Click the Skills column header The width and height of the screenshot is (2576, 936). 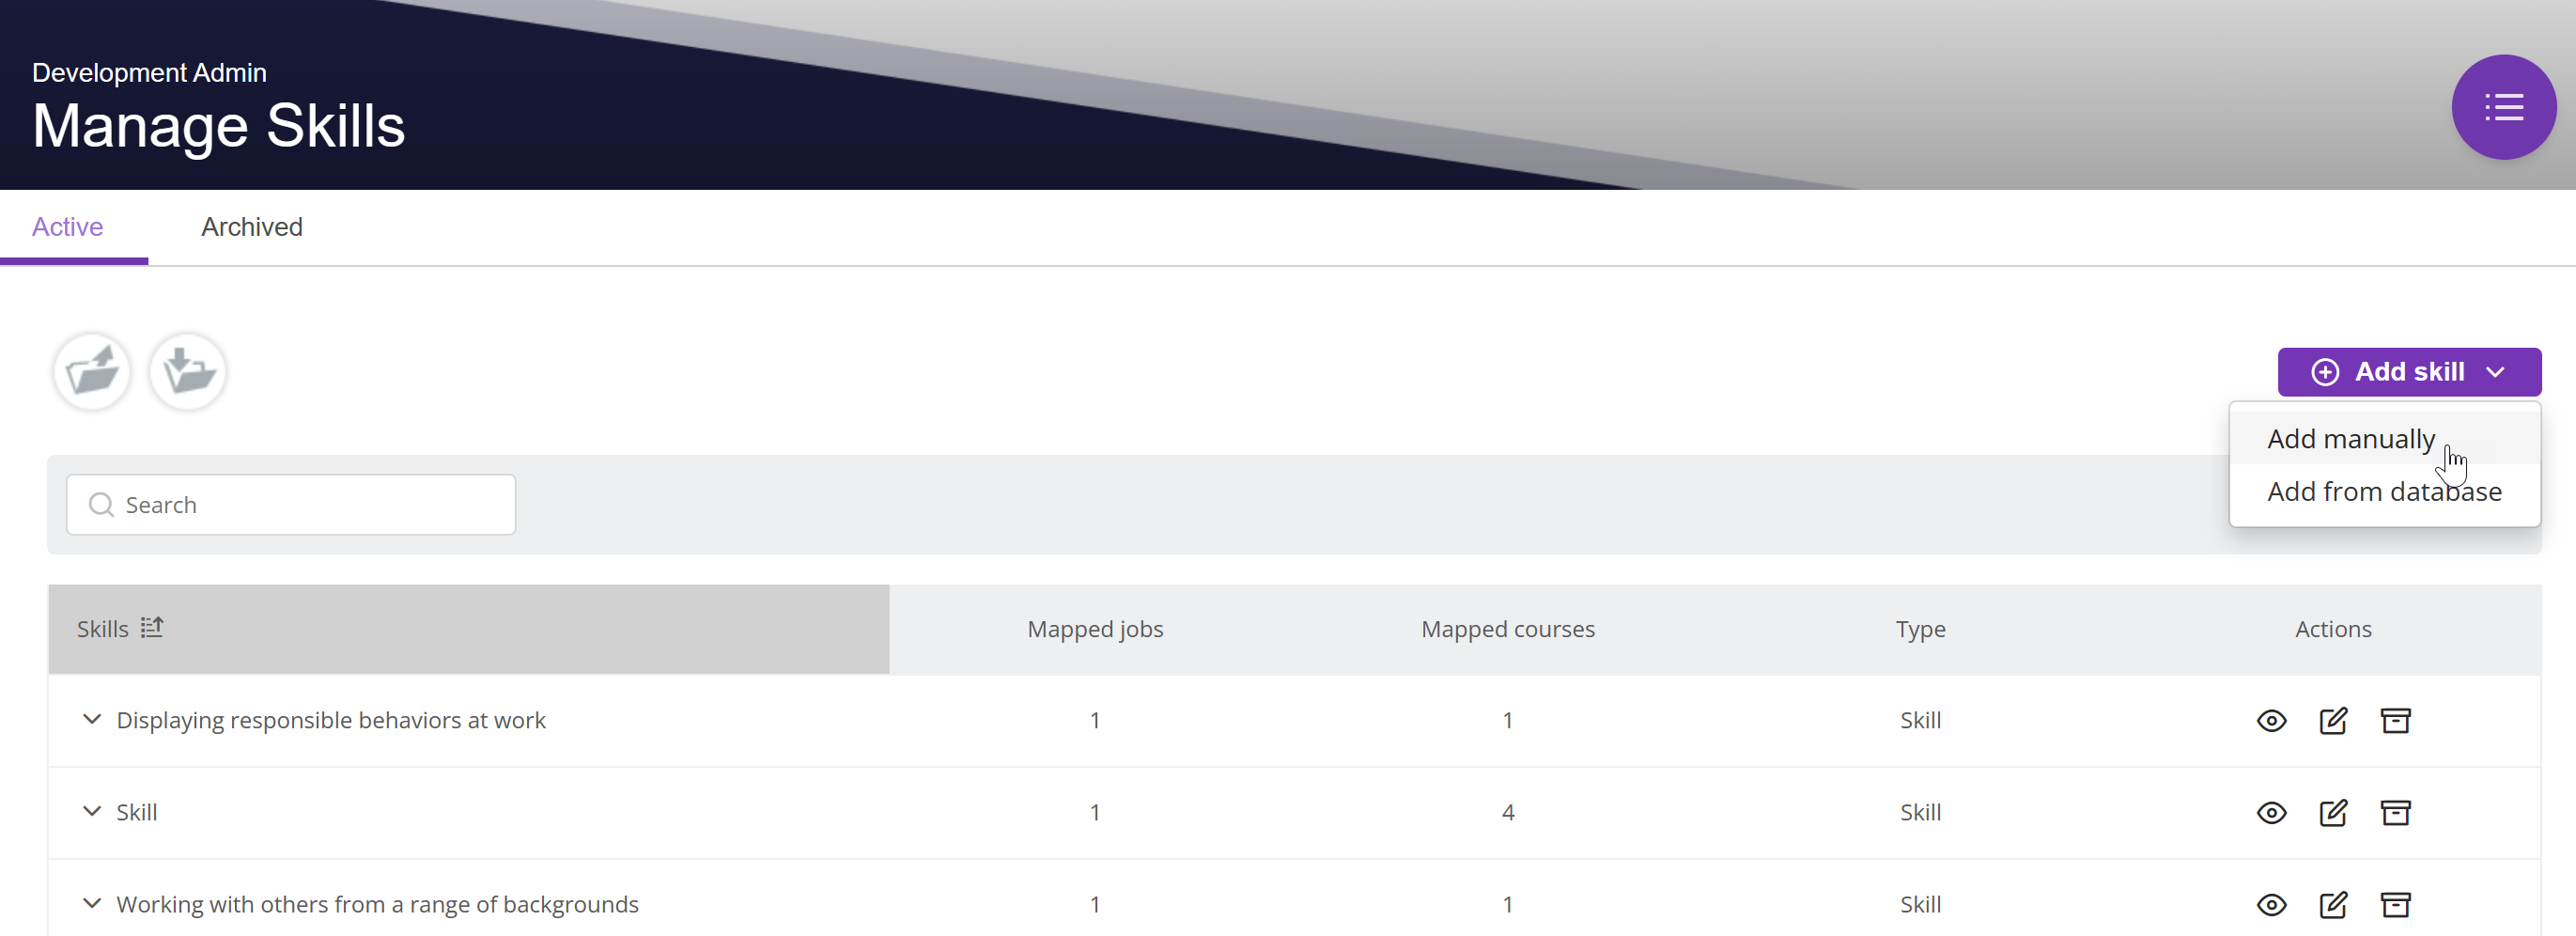pos(469,629)
